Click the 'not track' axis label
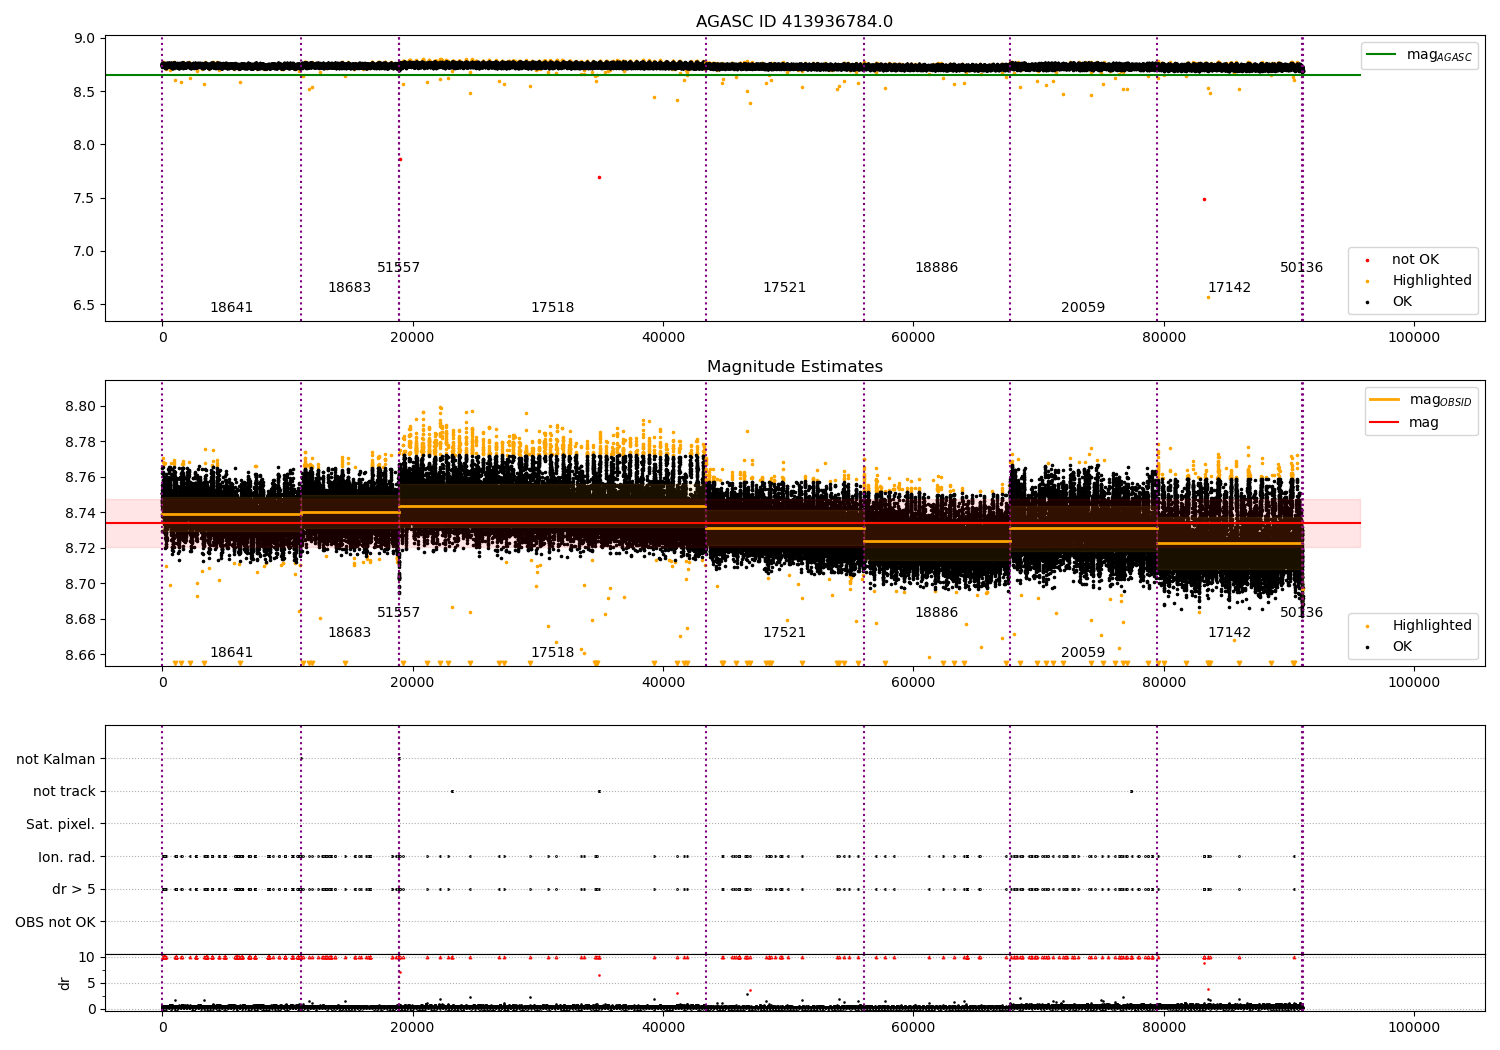 (x=64, y=792)
